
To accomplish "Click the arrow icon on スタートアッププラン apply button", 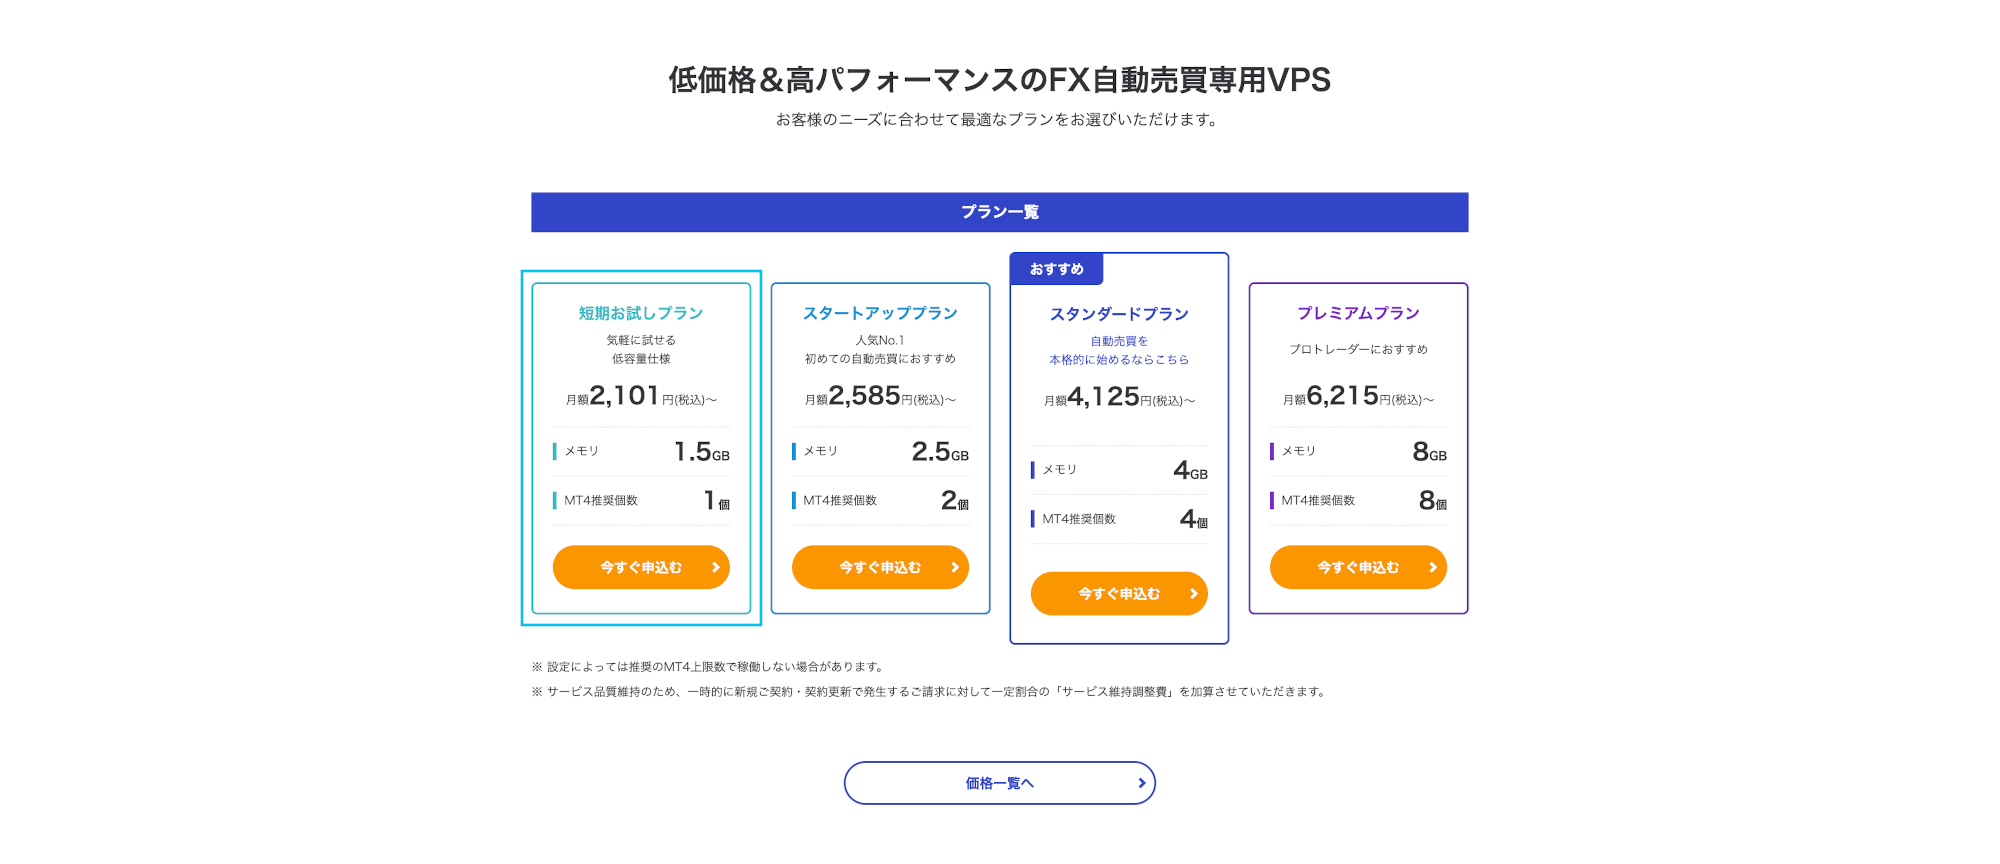I will (x=955, y=567).
